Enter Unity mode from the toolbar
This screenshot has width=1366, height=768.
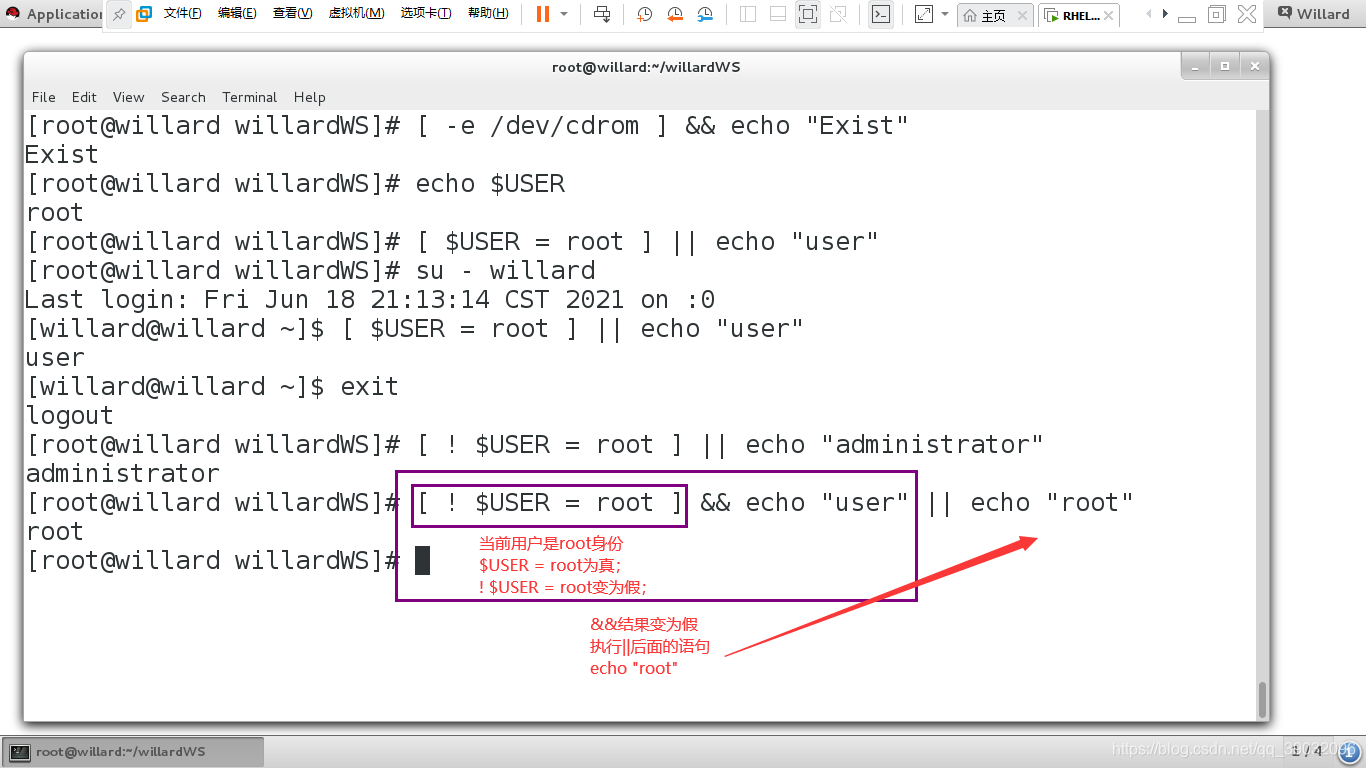(838, 15)
